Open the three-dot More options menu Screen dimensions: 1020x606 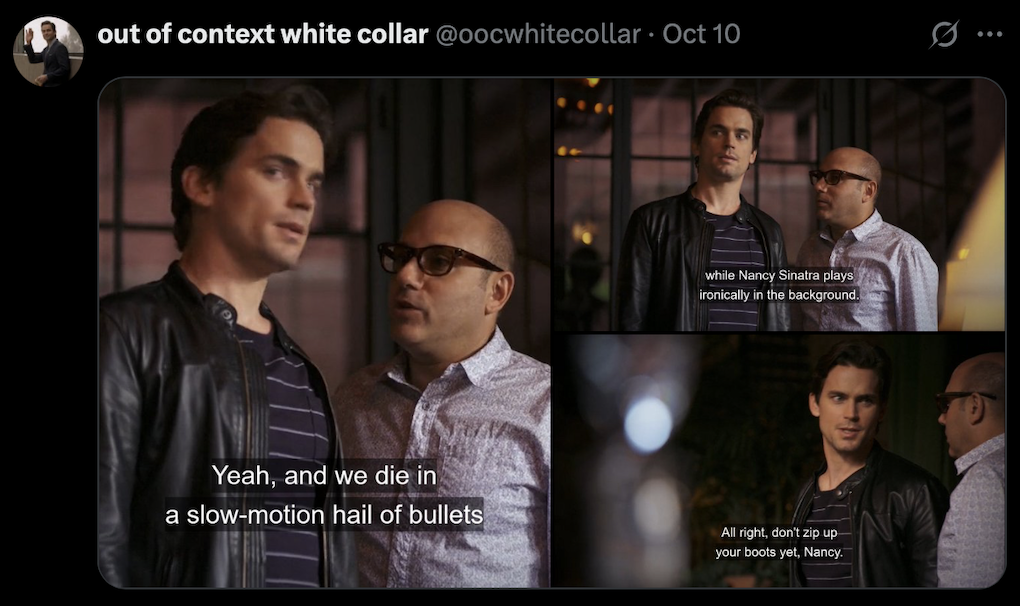point(989,34)
